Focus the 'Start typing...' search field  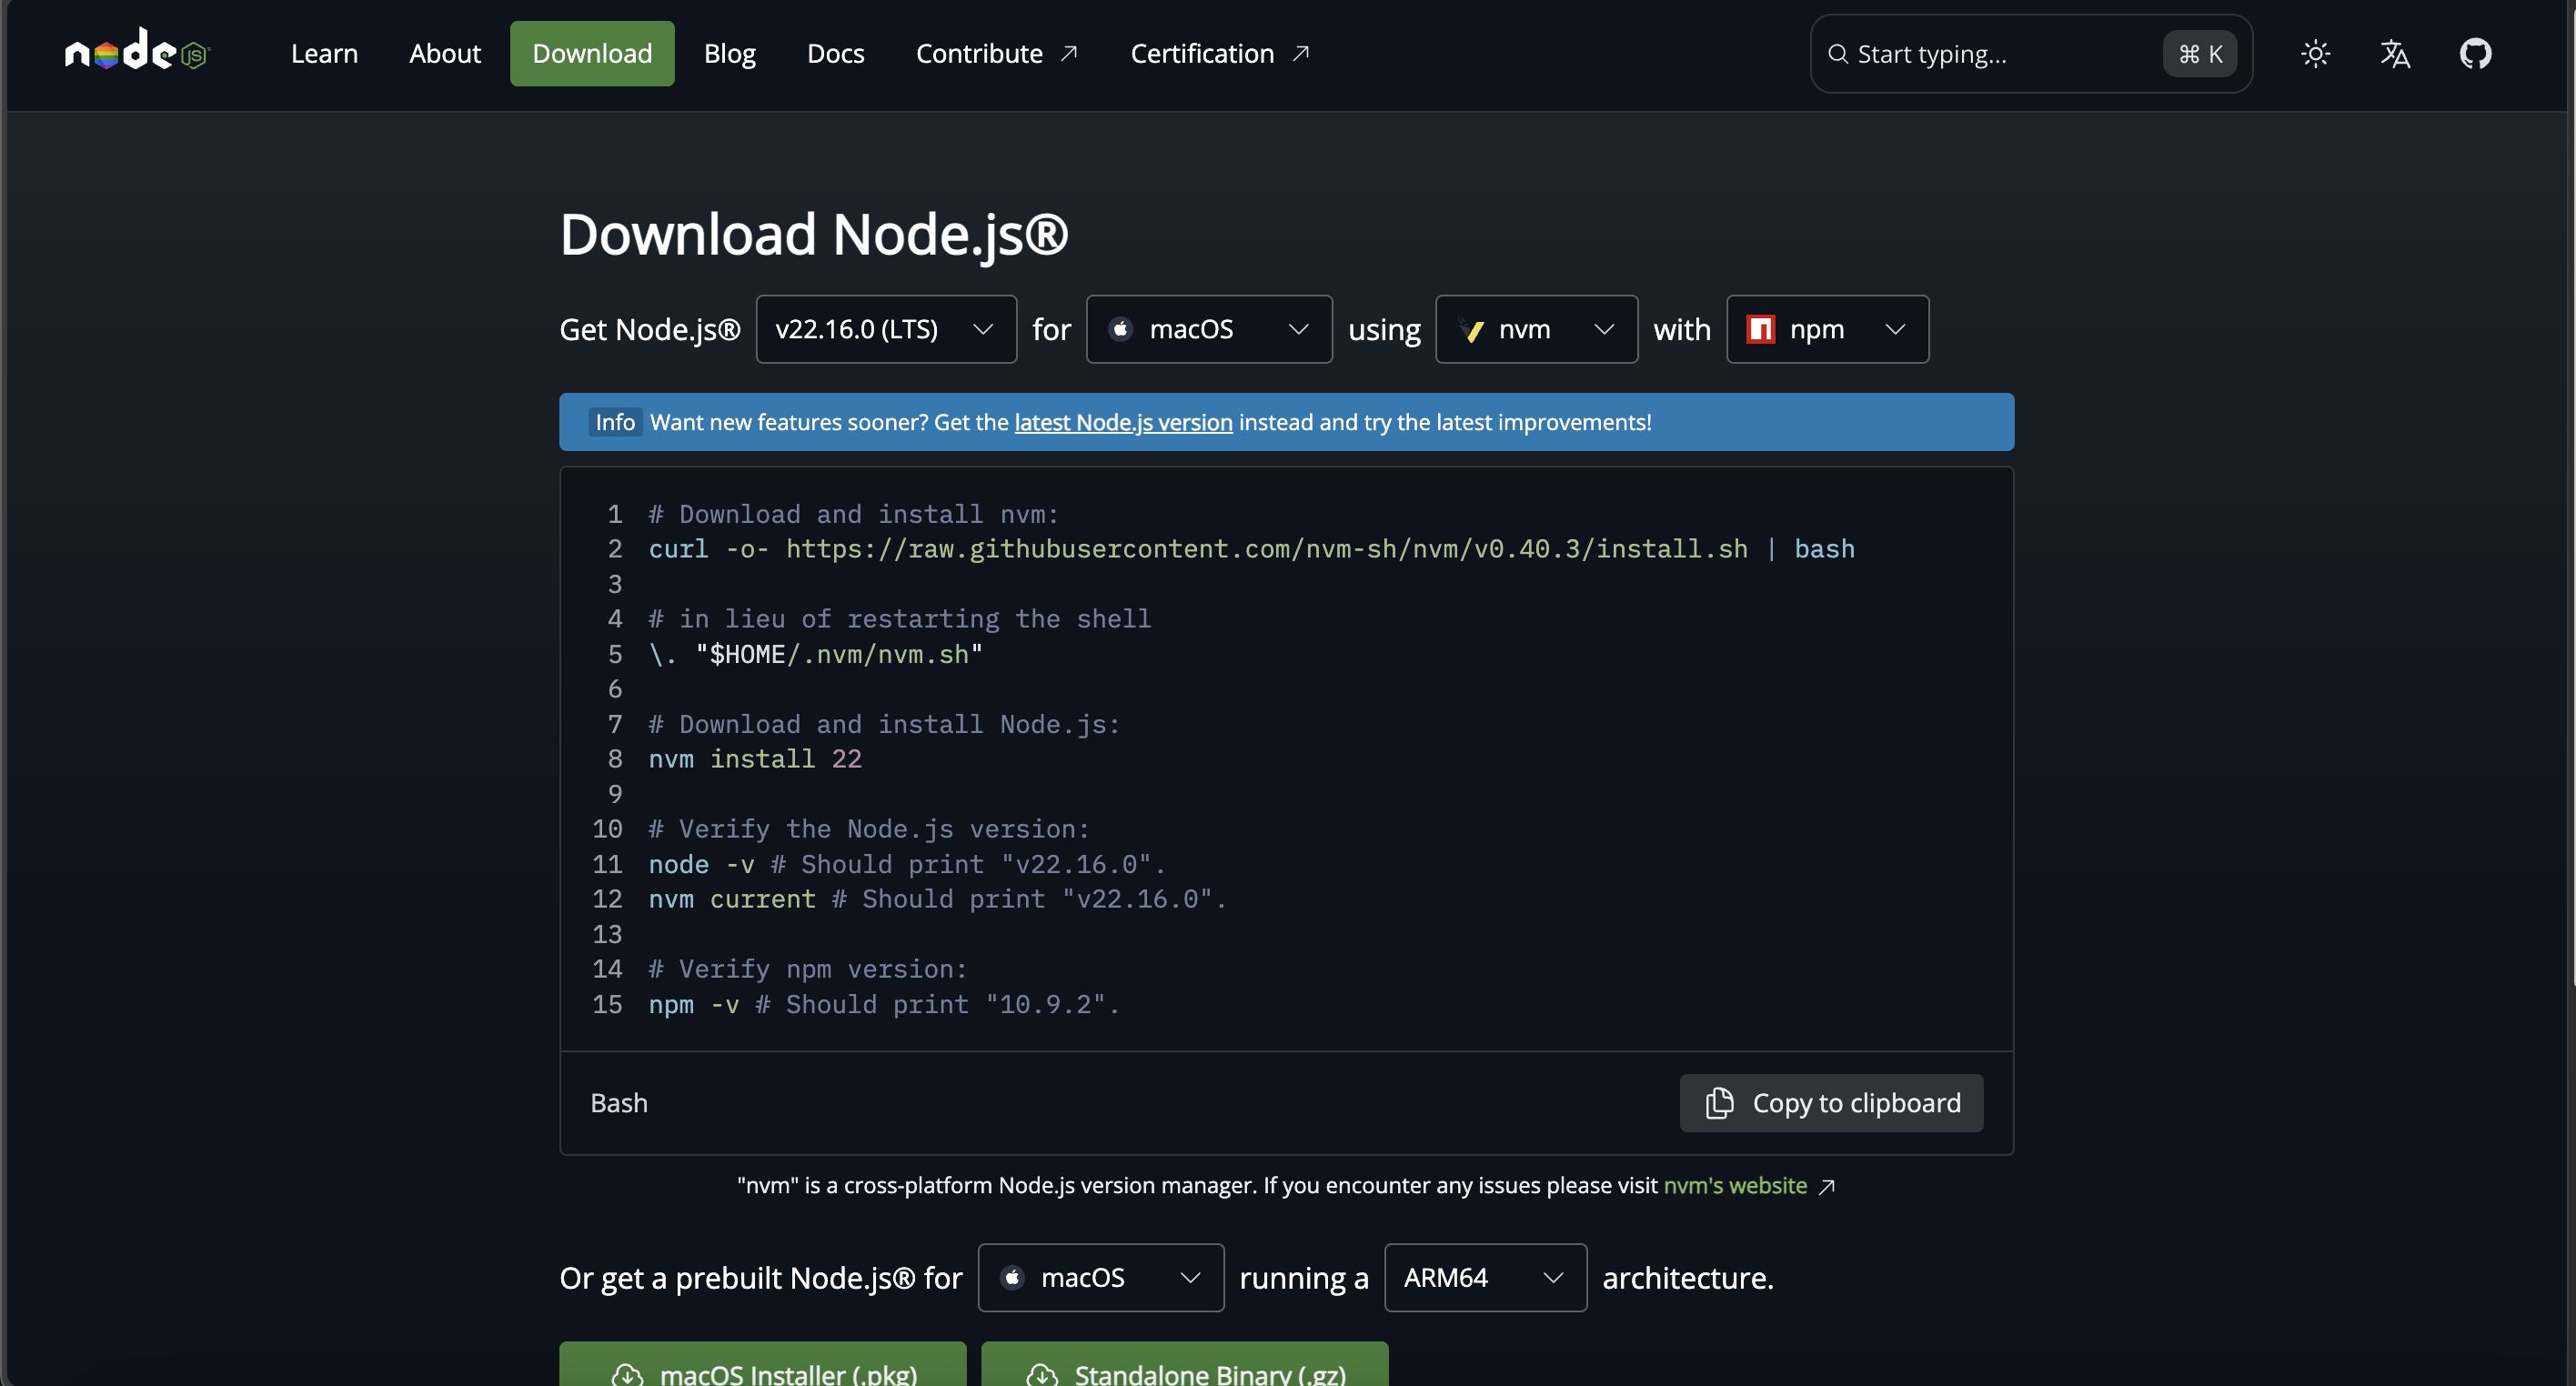tap(2031, 54)
